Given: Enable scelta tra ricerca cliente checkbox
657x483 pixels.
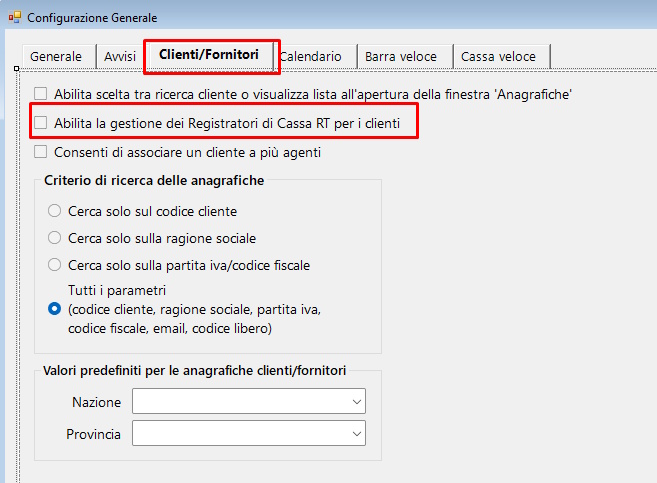Looking at the screenshot, I should [41, 94].
